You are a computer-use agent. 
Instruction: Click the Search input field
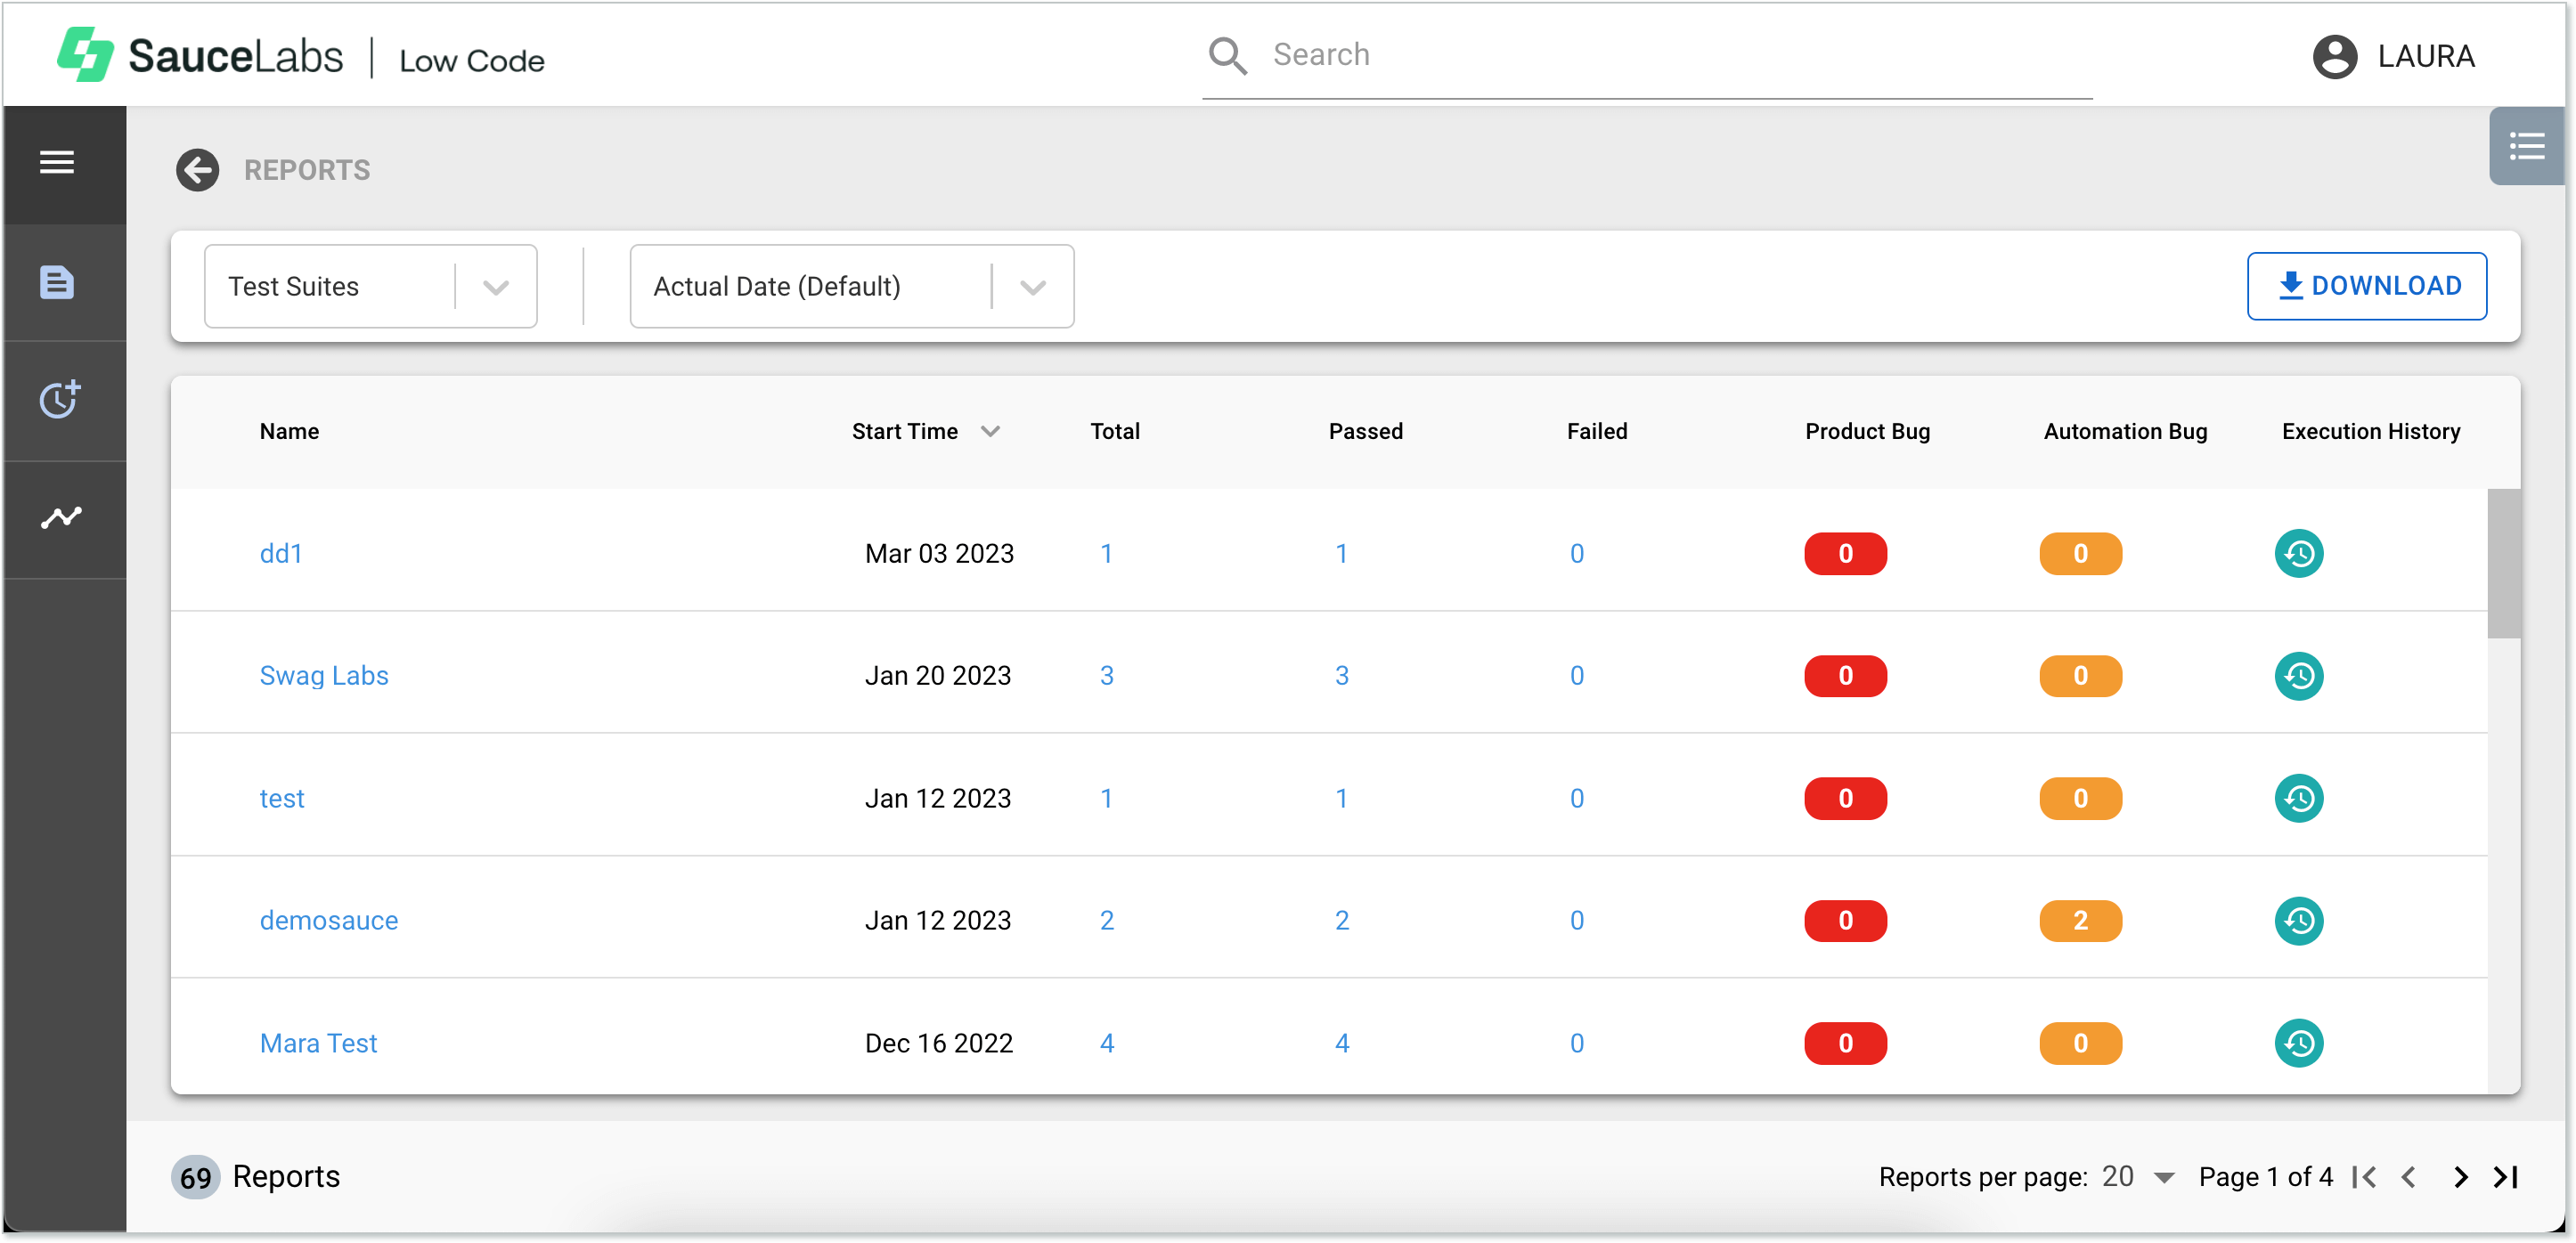pyautogui.click(x=1643, y=54)
